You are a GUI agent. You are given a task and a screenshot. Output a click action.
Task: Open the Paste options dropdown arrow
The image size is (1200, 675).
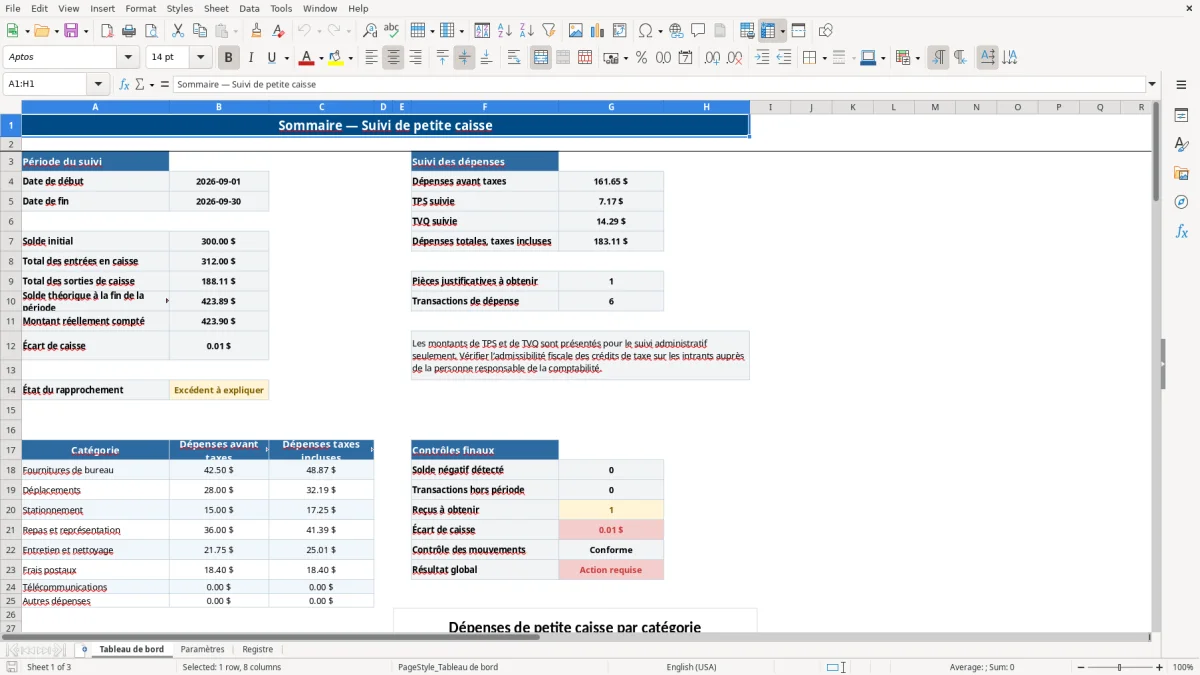tap(235, 31)
